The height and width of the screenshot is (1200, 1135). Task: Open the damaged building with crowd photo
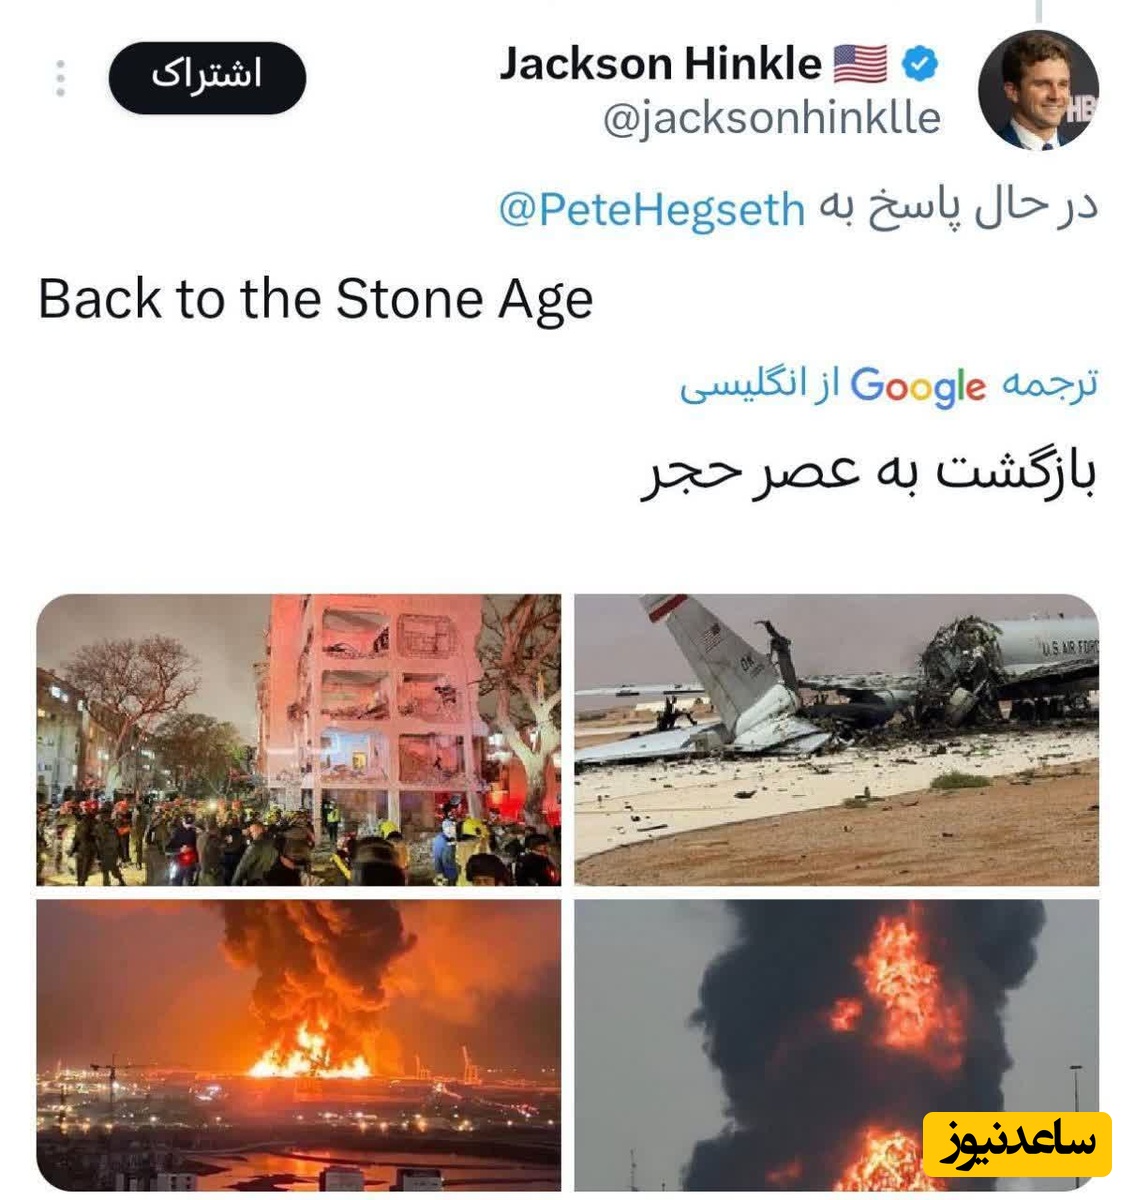tap(299, 740)
